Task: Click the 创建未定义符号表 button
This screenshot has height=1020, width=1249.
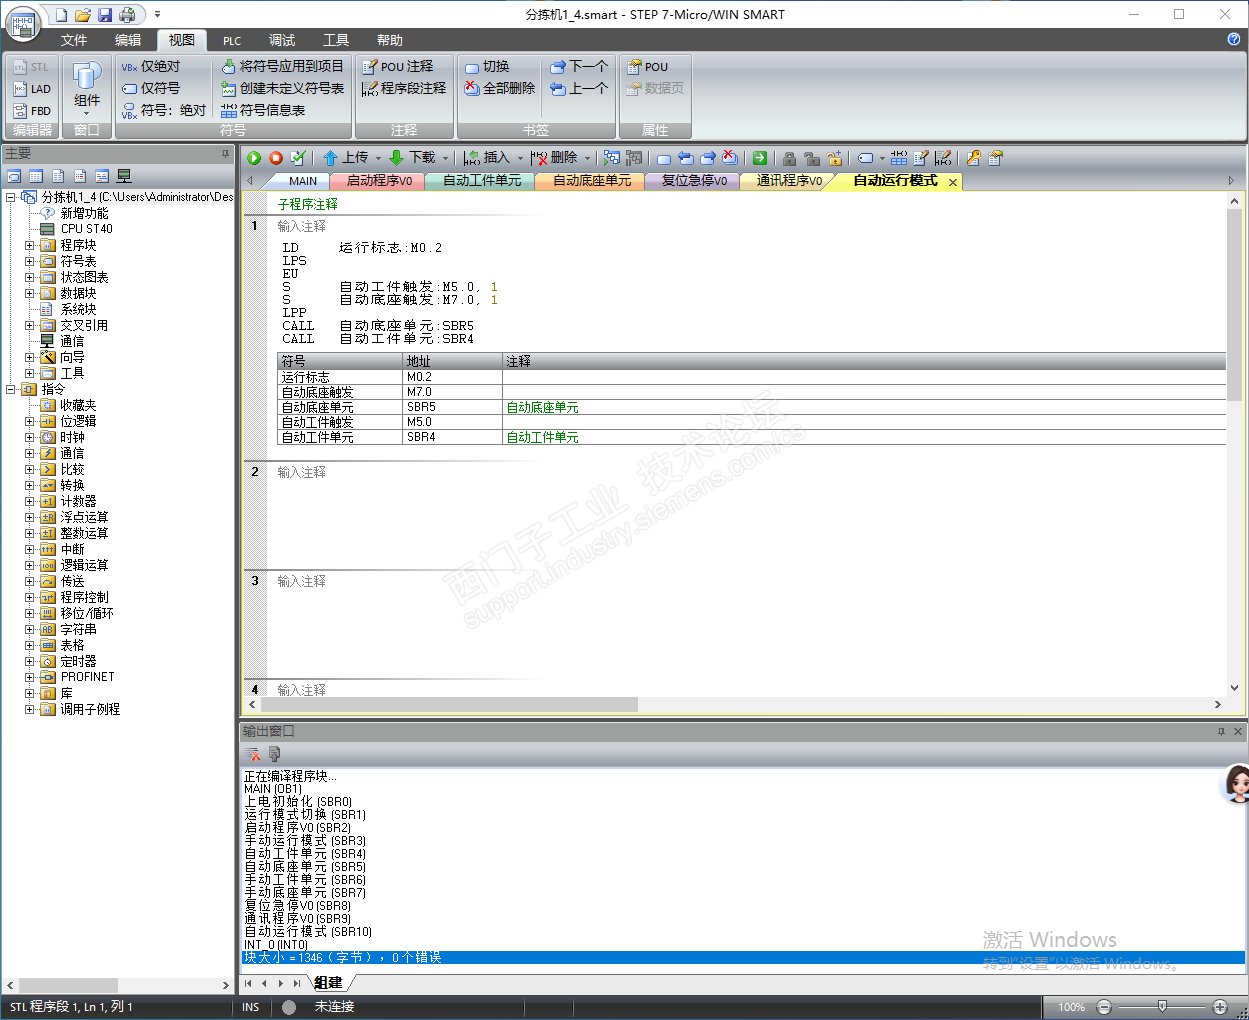Action: click(283, 88)
